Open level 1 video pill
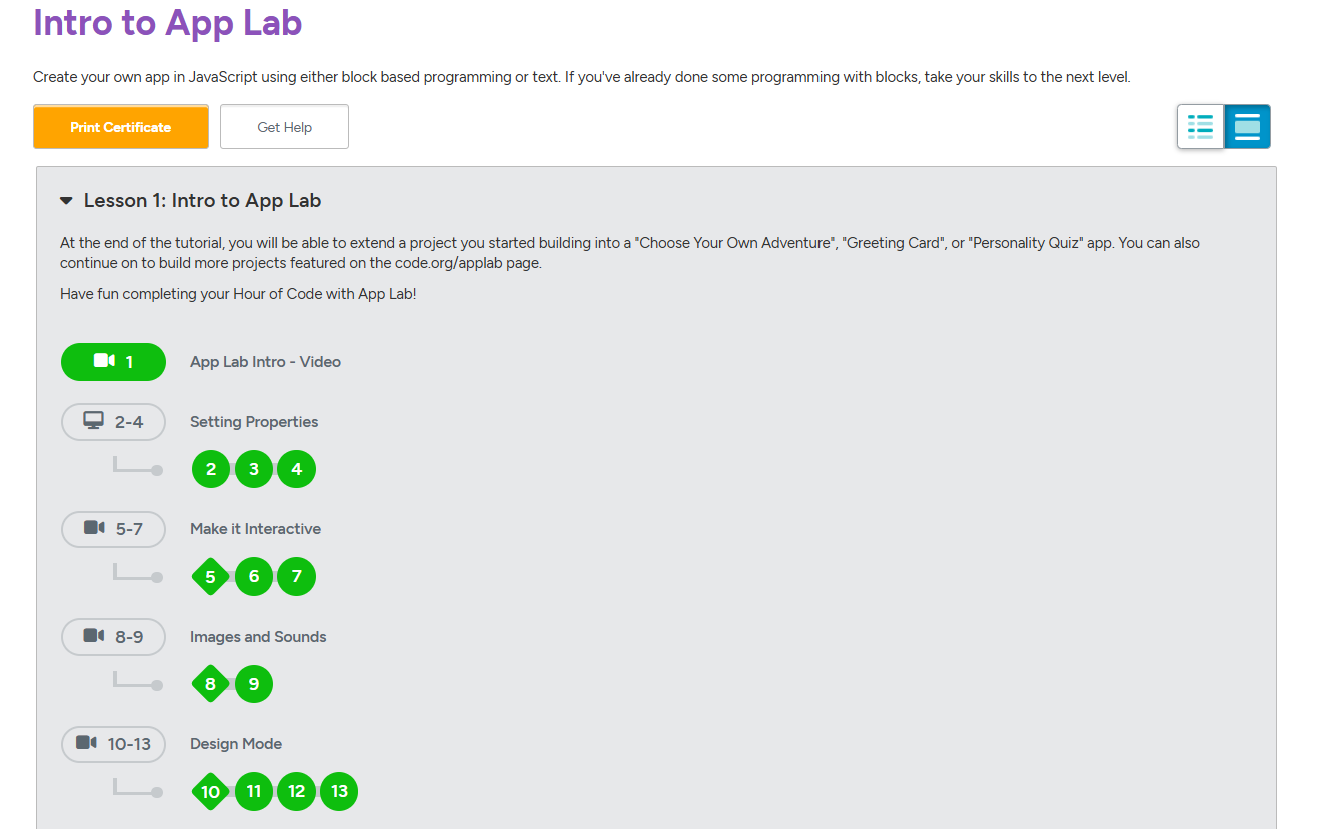 click(113, 362)
